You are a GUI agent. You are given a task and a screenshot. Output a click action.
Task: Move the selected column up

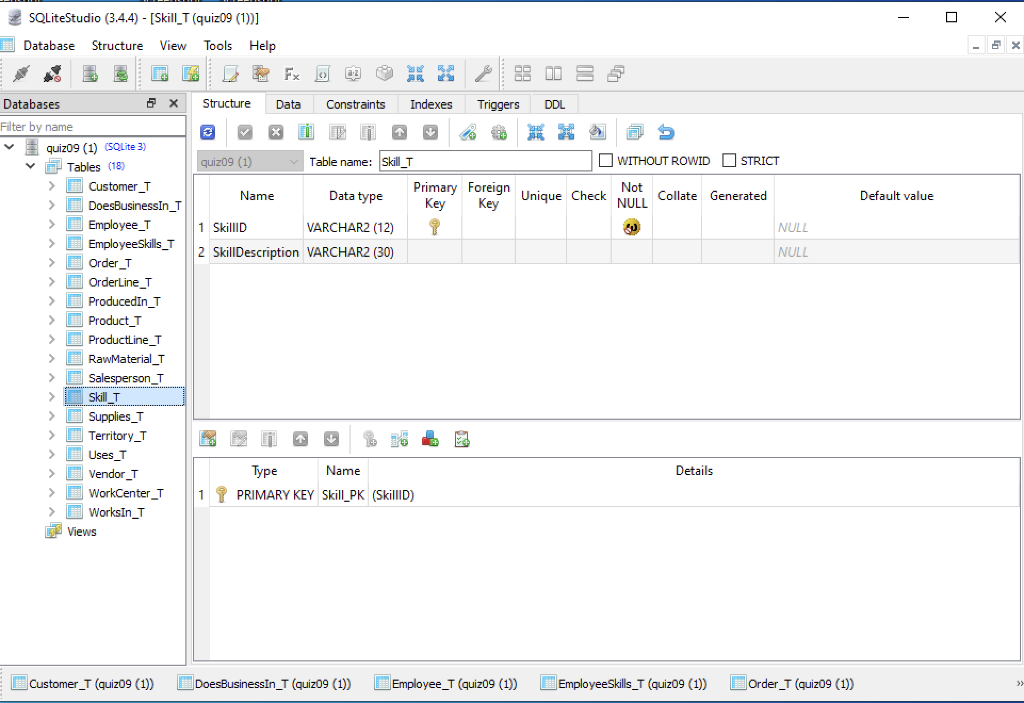coord(399,133)
